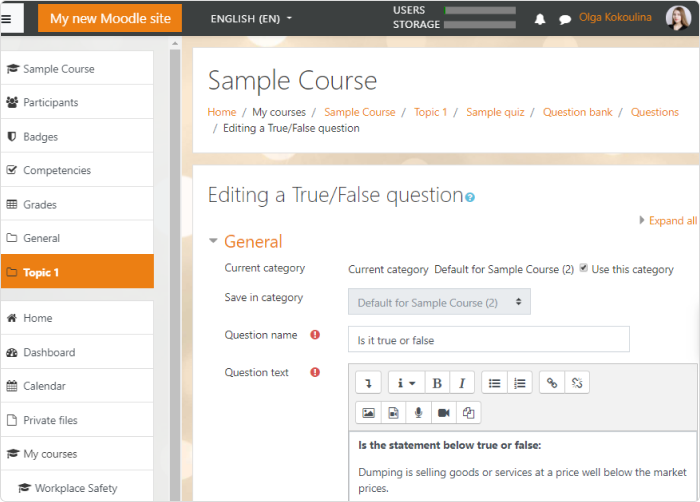
Task: Click the sidebar scrollbar up arrow
Action: 175,43
